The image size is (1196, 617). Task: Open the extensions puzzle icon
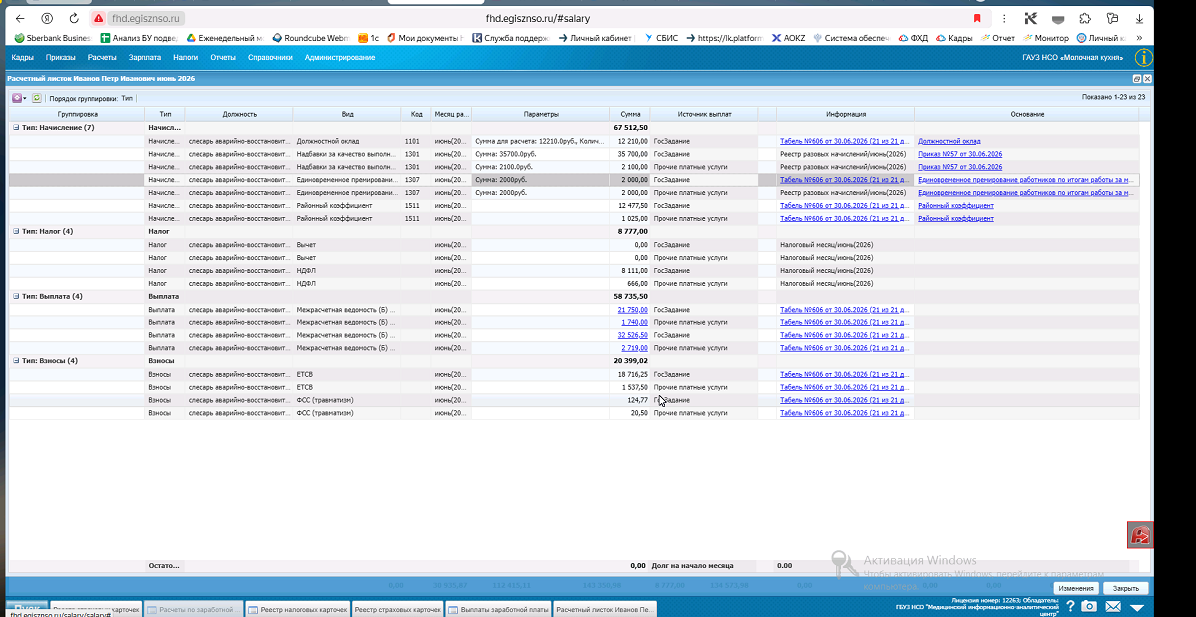1085,18
